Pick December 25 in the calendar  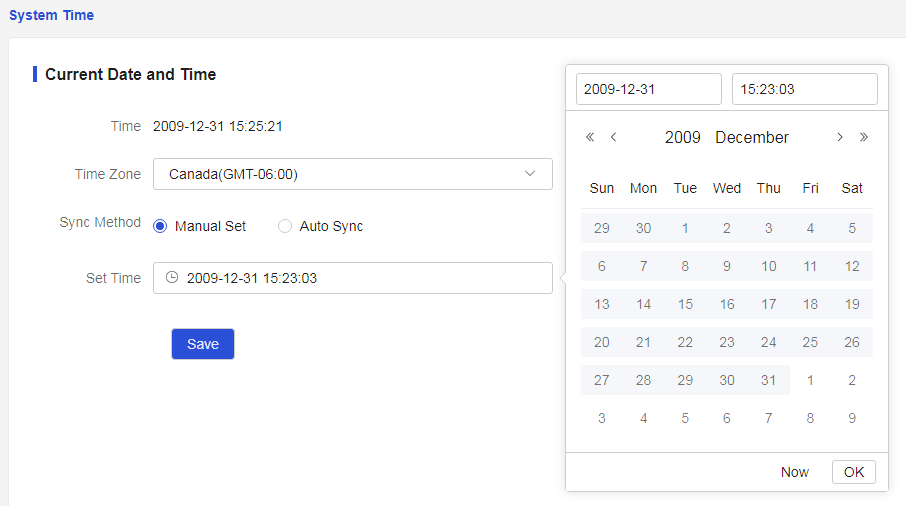click(810, 342)
